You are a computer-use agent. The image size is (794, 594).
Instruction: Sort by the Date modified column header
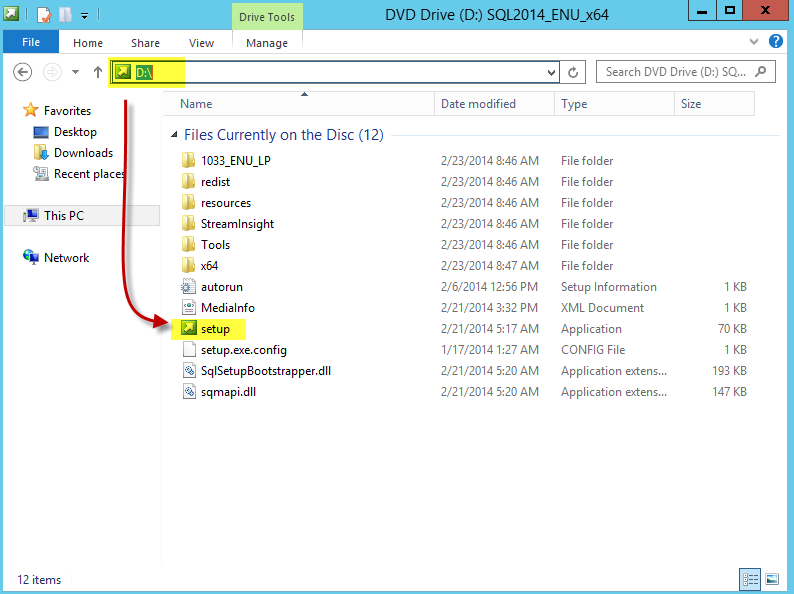coord(494,103)
